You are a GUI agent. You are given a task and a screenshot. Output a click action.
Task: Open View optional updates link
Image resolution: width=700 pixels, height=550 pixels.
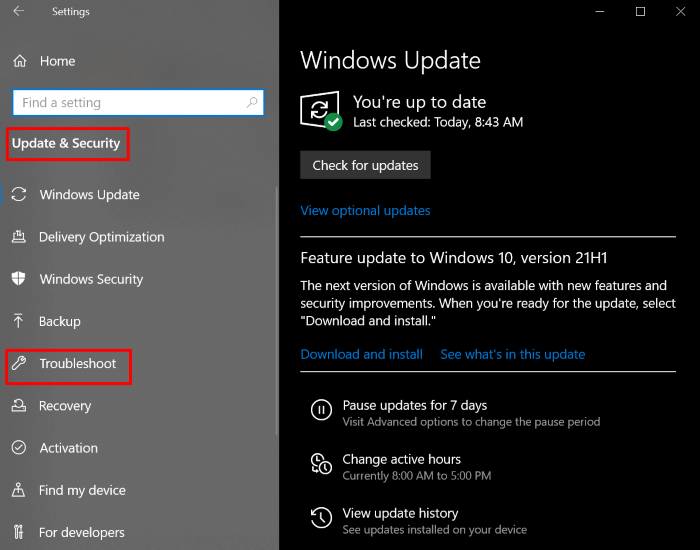[x=365, y=211]
